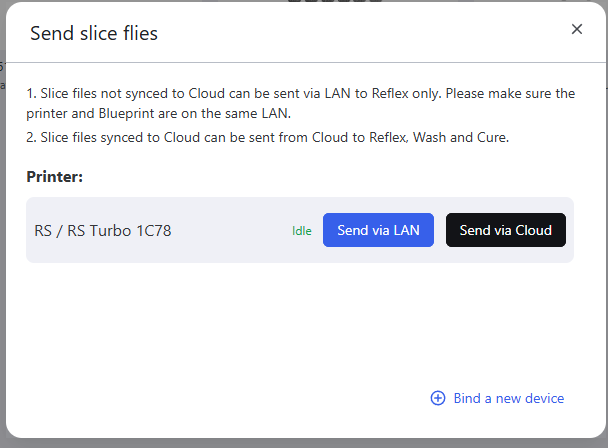Close the Send slice files dialog
Image resolution: width=608 pixels, height=448 pixels.
(577, 29)
